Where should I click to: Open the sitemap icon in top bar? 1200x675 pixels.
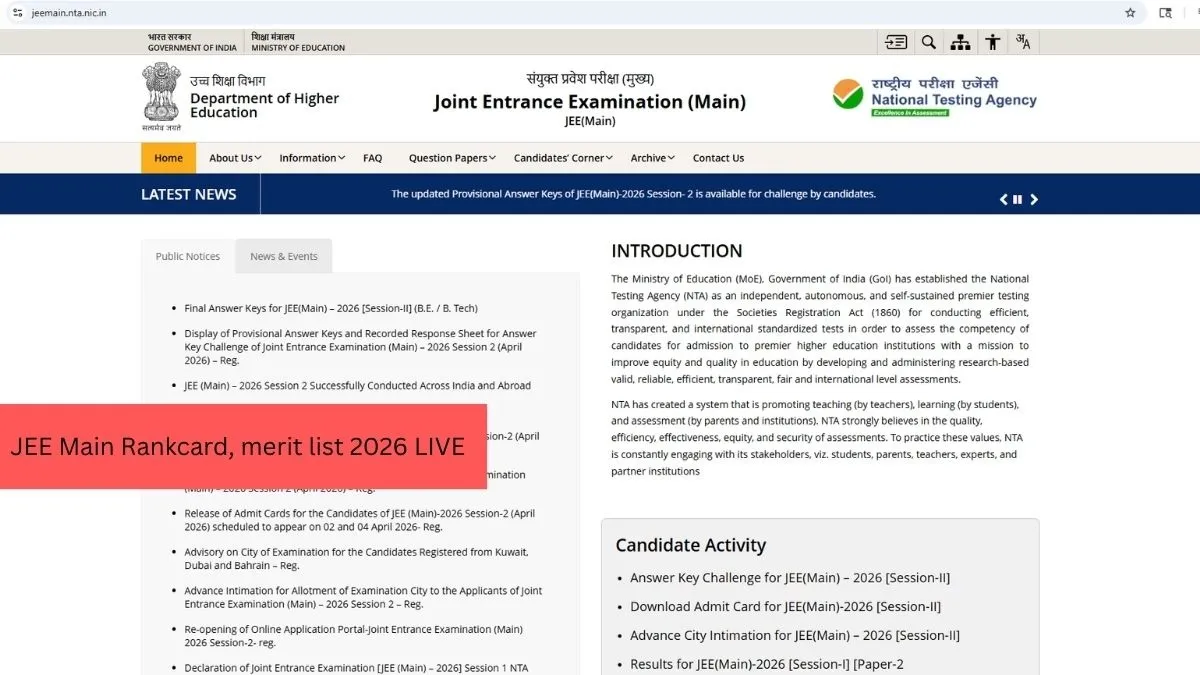coord(960,42)
